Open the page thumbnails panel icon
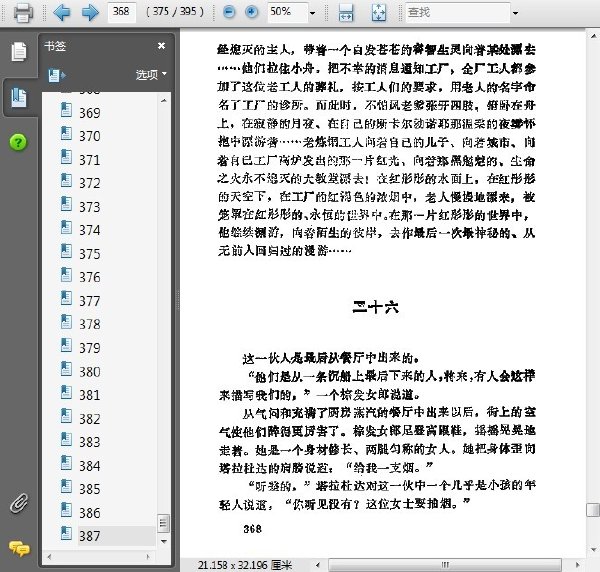Viewport: 600px width, 572px height. 19,52
